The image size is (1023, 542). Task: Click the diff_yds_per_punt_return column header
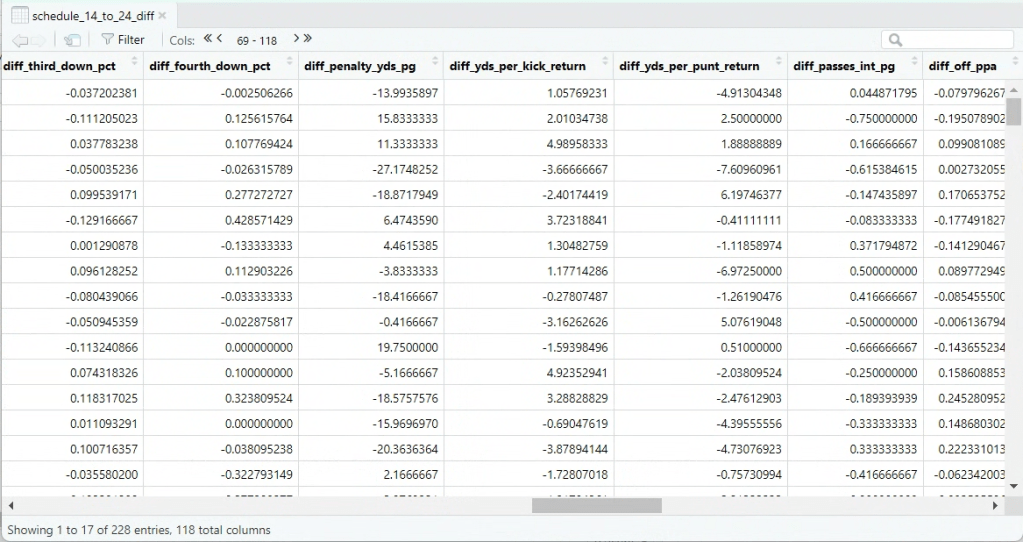[x=689, y=66]
